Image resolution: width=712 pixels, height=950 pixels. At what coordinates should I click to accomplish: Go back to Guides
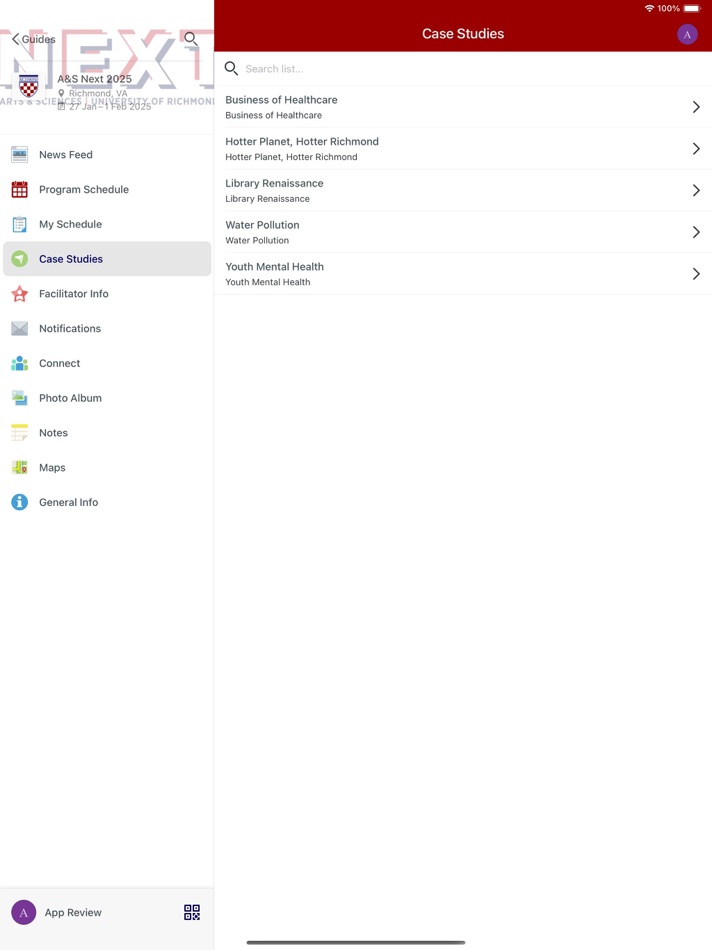pos(33,39)
